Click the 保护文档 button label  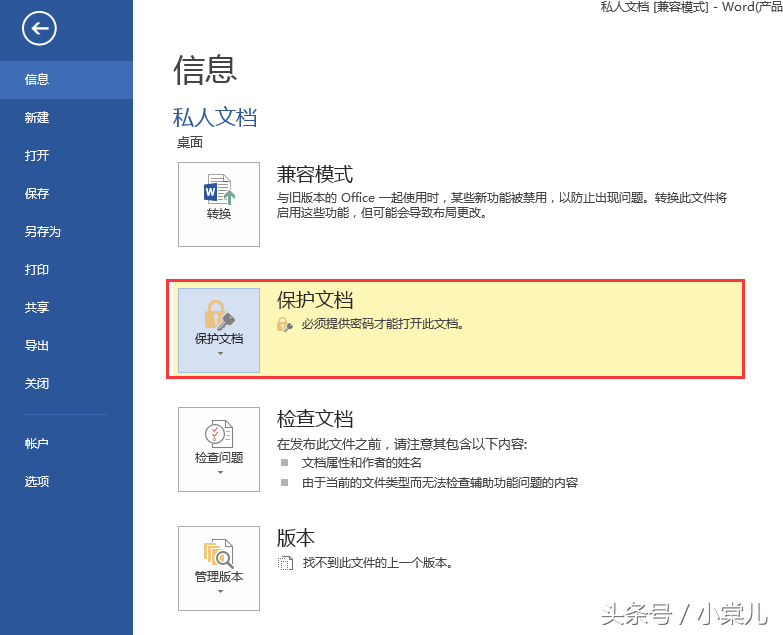(x=219, y=339)
